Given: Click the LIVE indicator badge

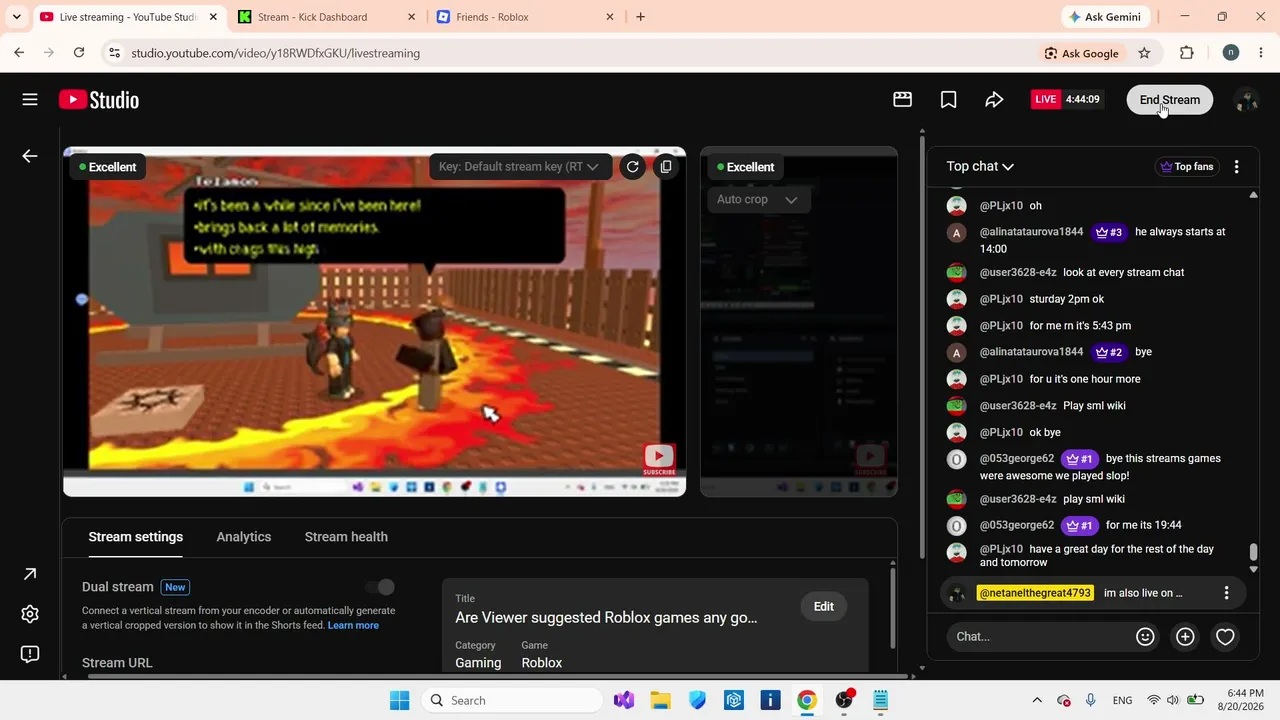Looking at the screenshot, I should [x=1045, y=99].
